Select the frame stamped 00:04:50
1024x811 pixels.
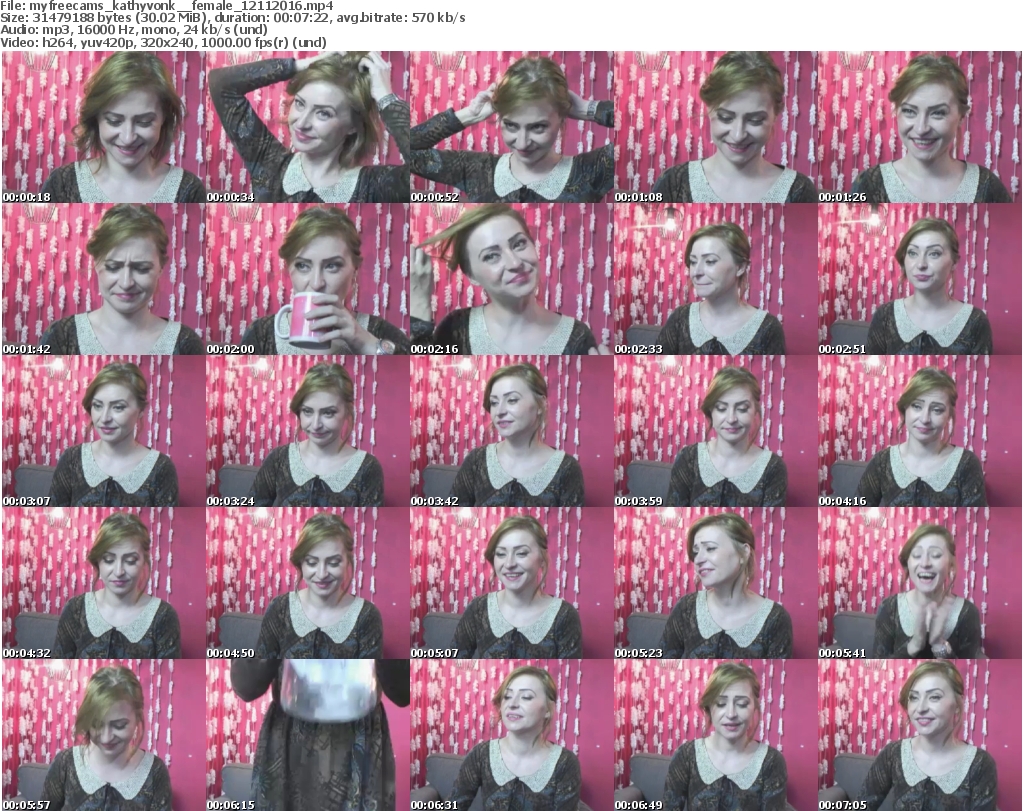click(x=307, y=583)
